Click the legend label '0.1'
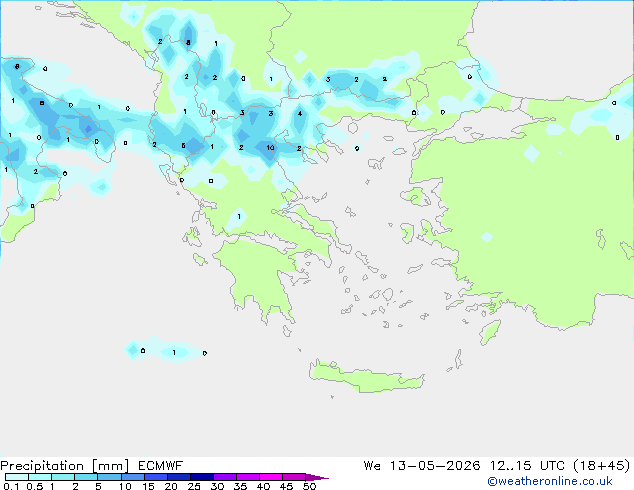 [11, 486]
